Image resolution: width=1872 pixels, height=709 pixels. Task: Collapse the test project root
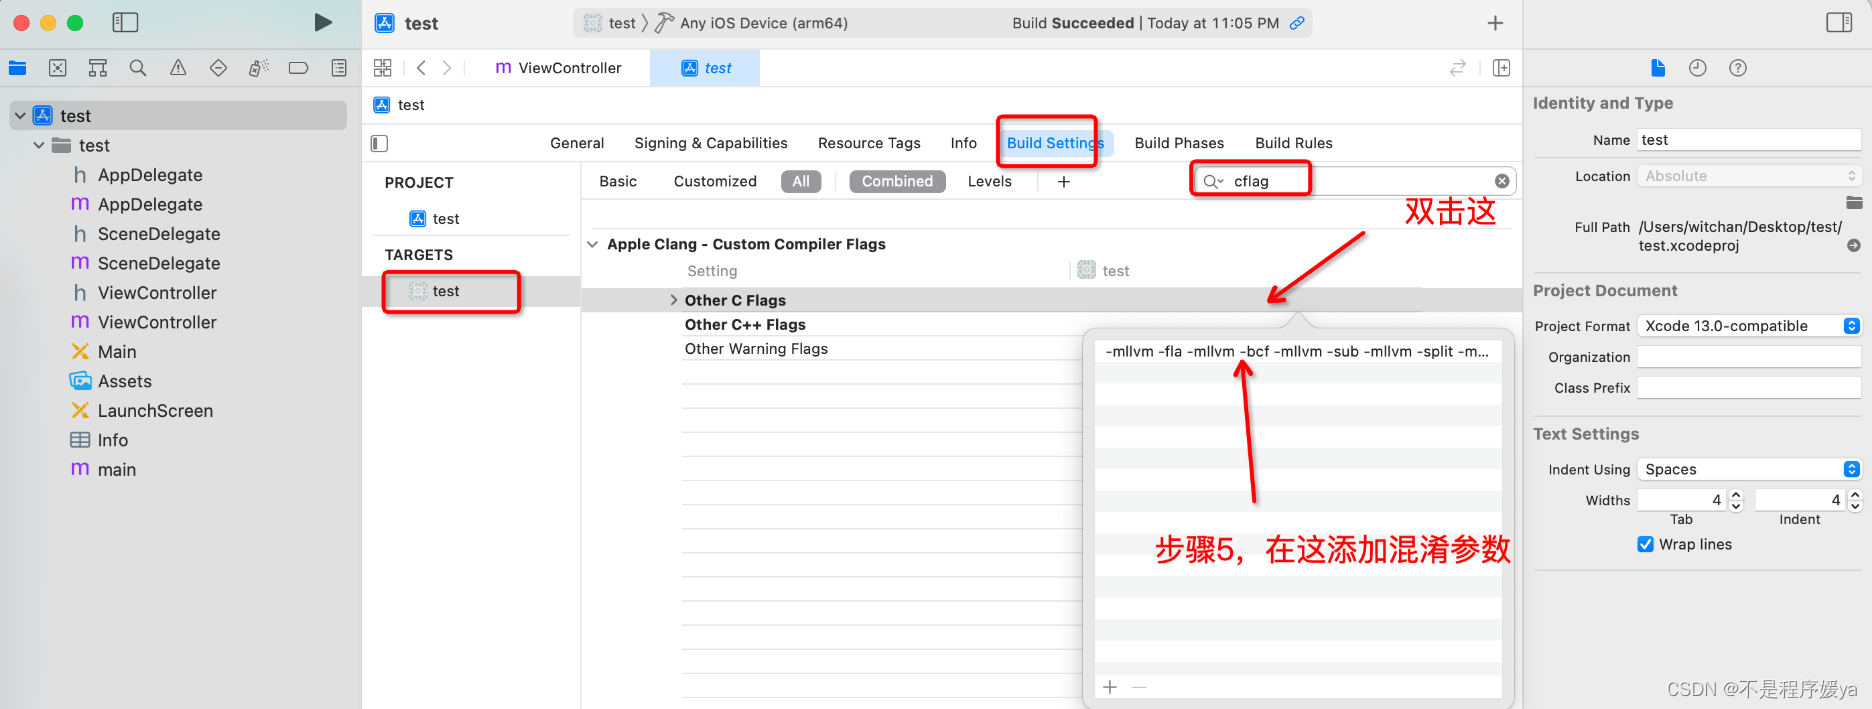(x=20, y=116)
